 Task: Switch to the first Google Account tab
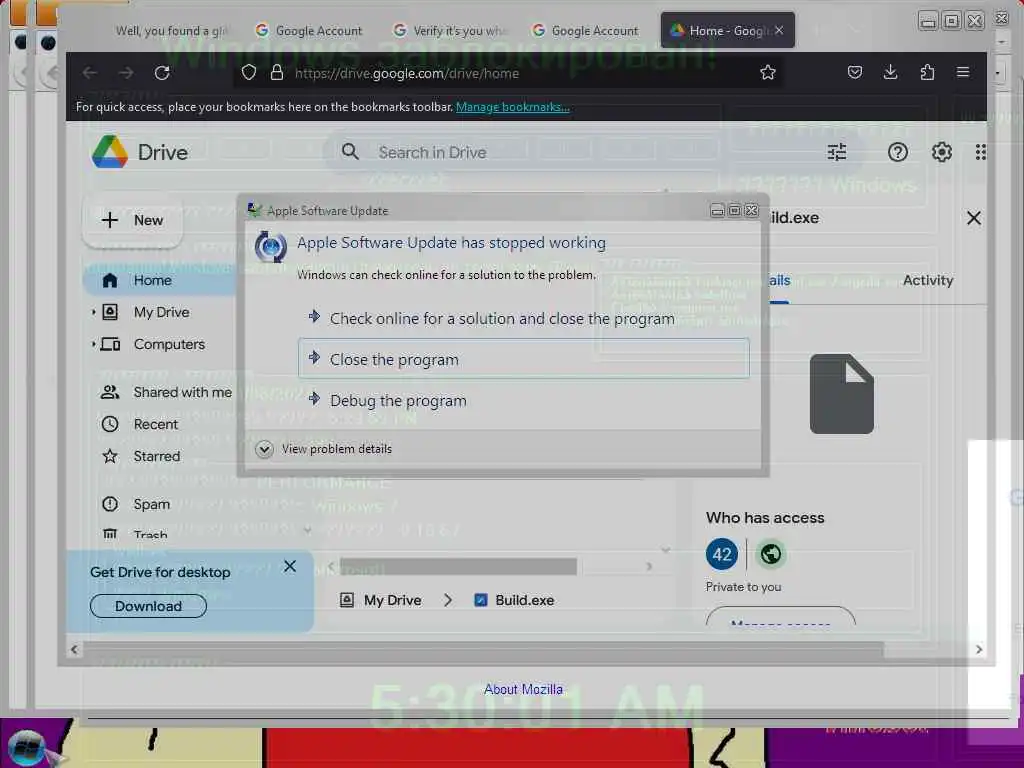click(x=308, y=30)
